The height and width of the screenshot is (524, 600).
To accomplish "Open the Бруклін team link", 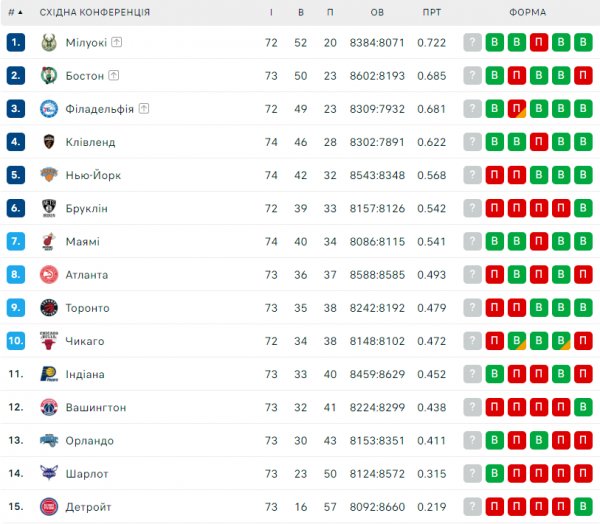I will coord(87,209).
